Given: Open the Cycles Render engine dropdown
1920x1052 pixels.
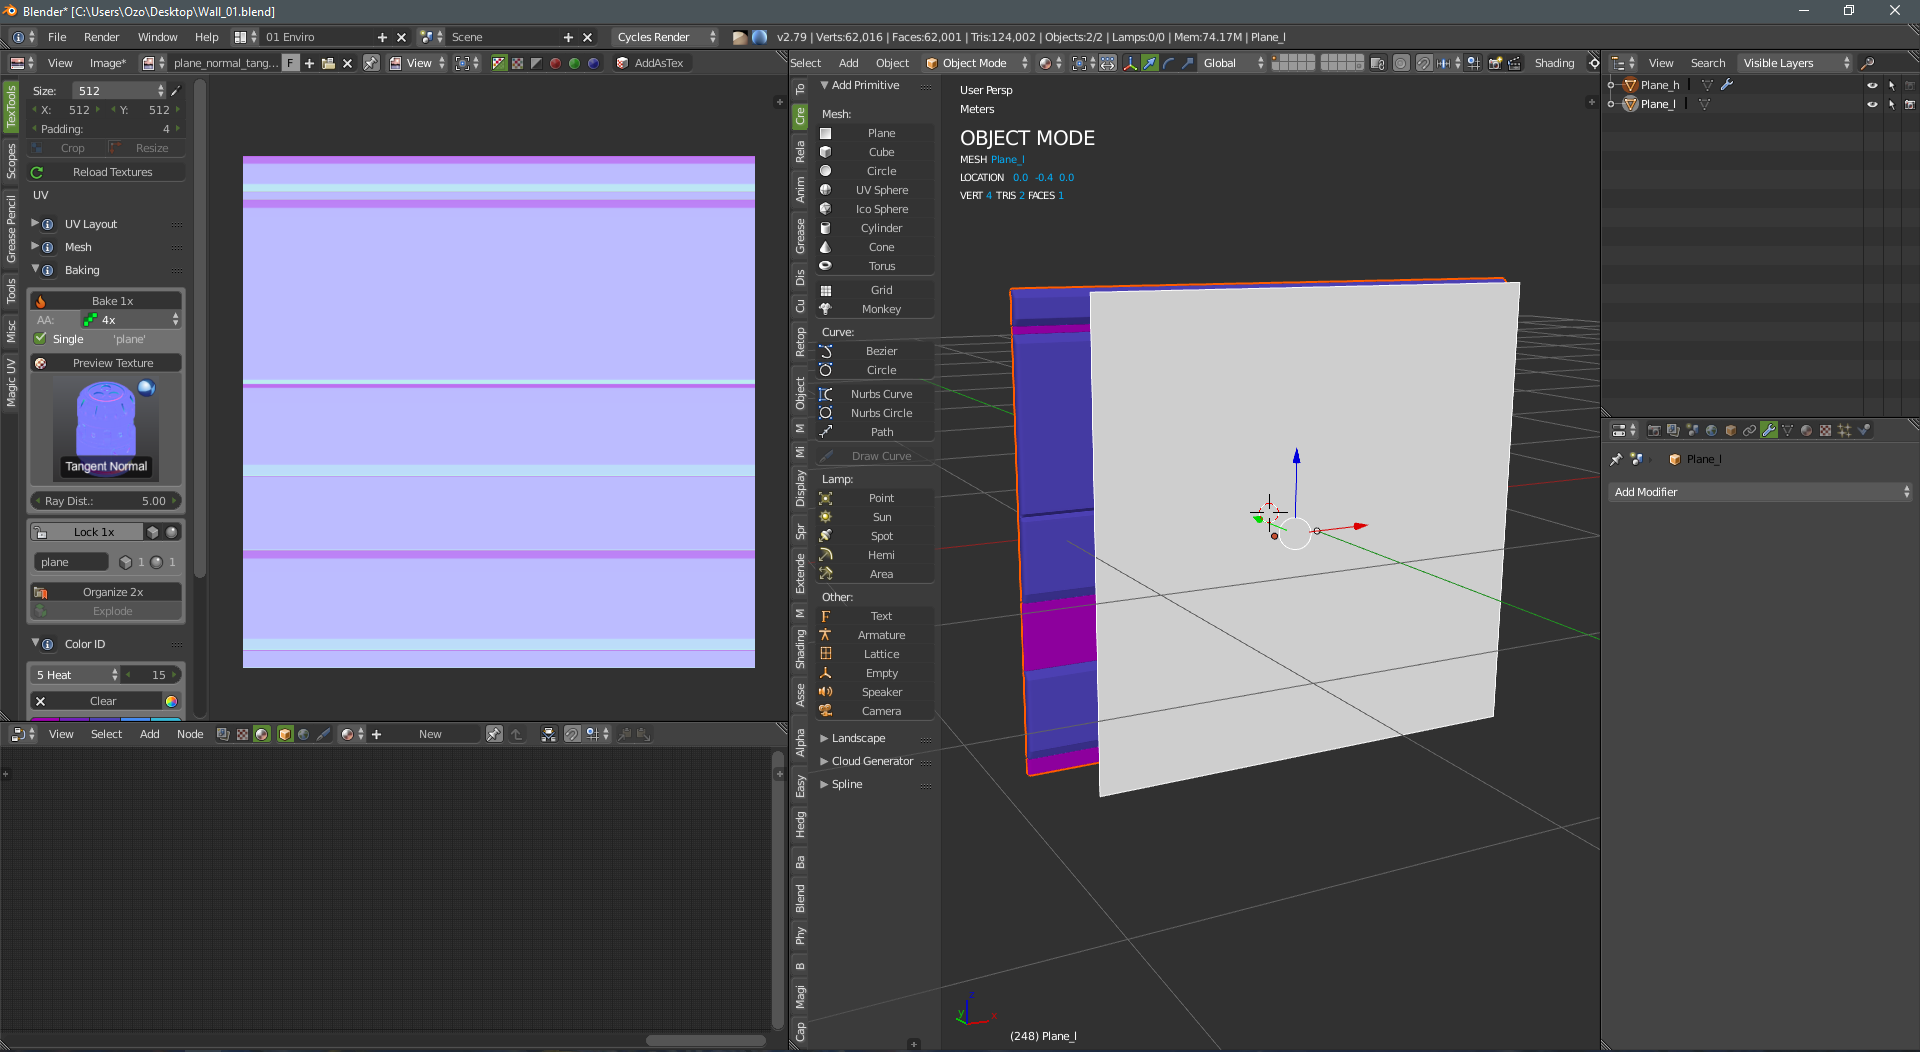Looking at the screenshot, I should (665, 37).
